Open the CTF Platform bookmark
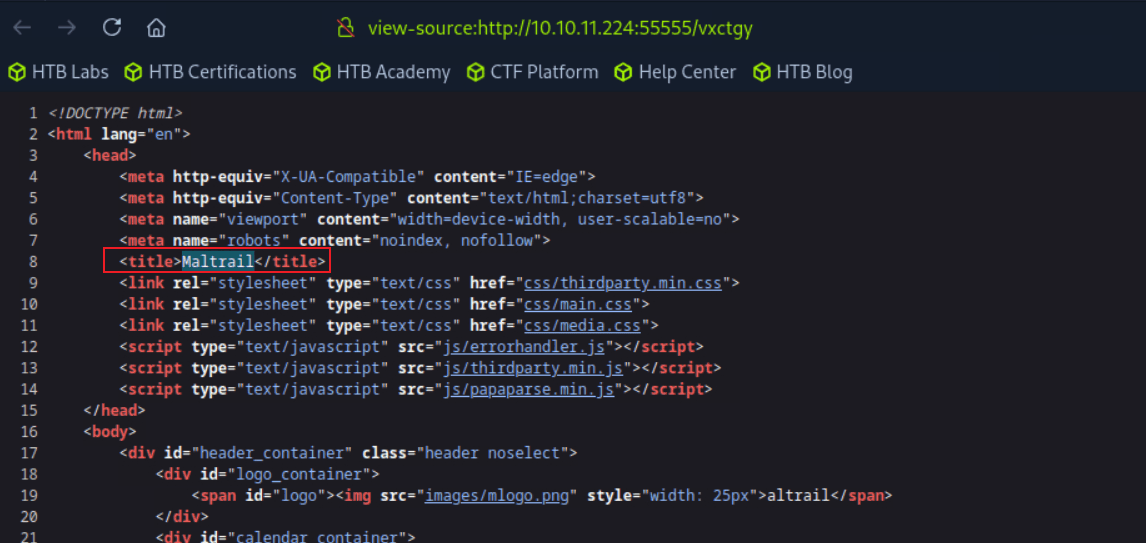The image size is (1146, 543). (x=544, y=72)
